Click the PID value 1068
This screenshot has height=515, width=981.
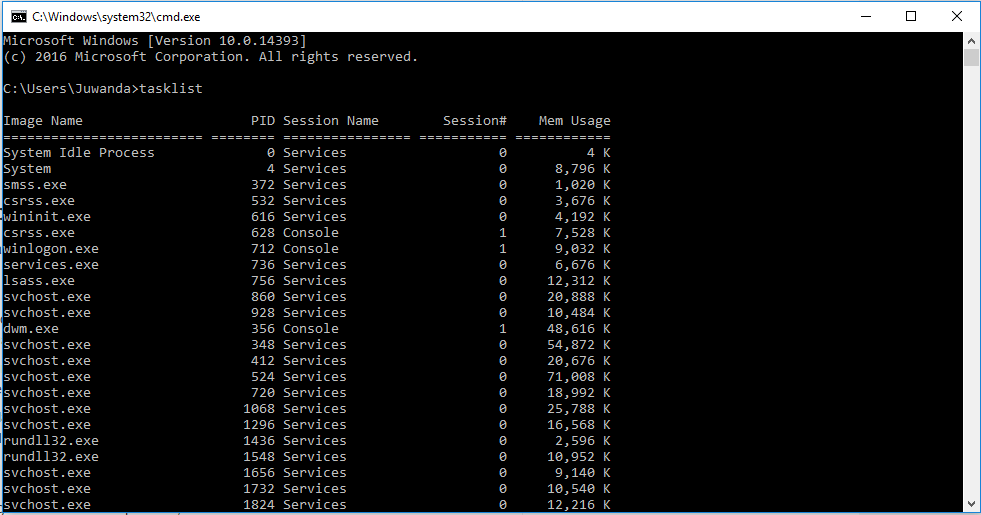click(x=259, y=409)
